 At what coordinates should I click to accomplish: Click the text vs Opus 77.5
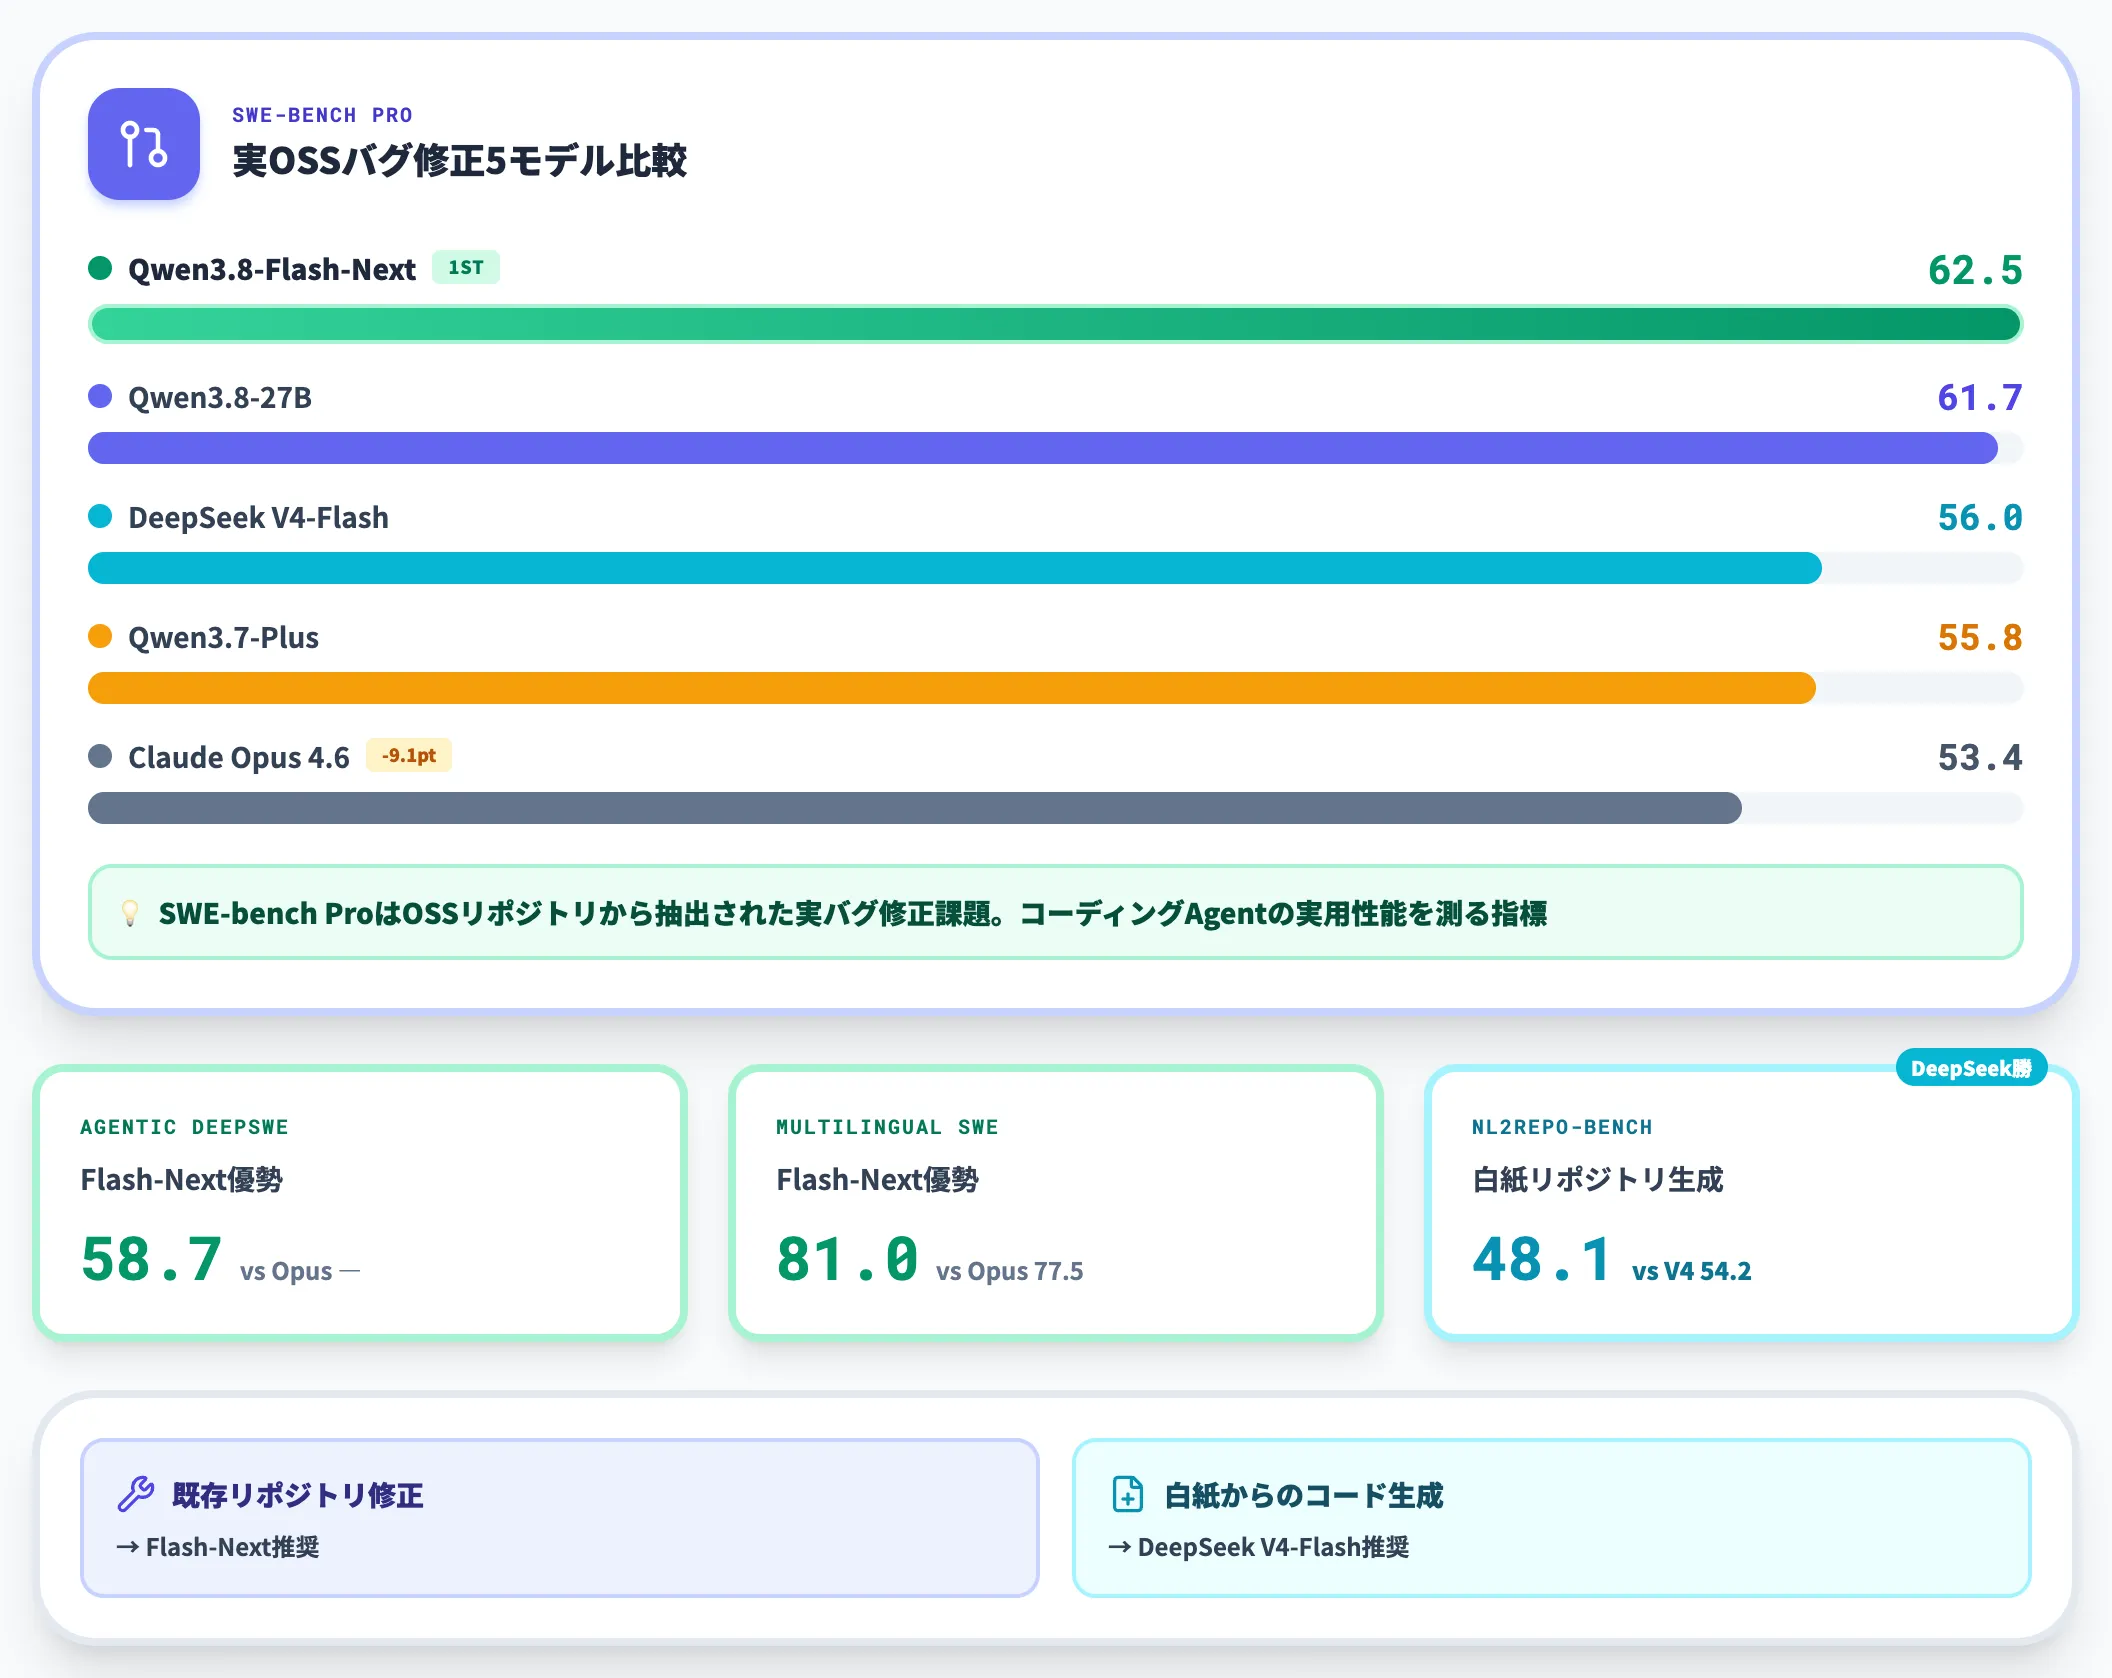1009,1271
